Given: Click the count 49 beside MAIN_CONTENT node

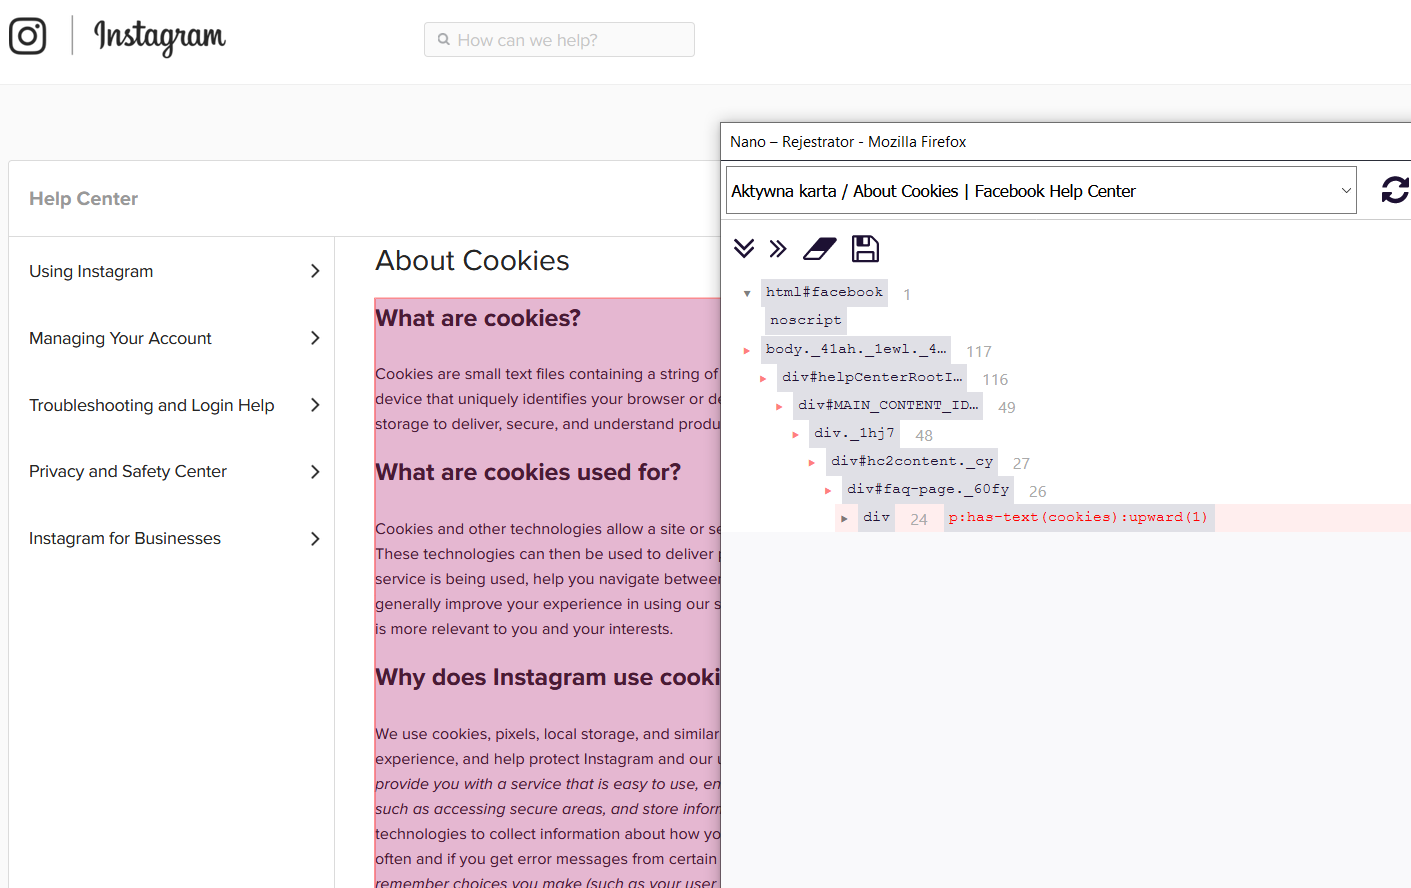Looking at the screenshot, I should pos(1007,407).
